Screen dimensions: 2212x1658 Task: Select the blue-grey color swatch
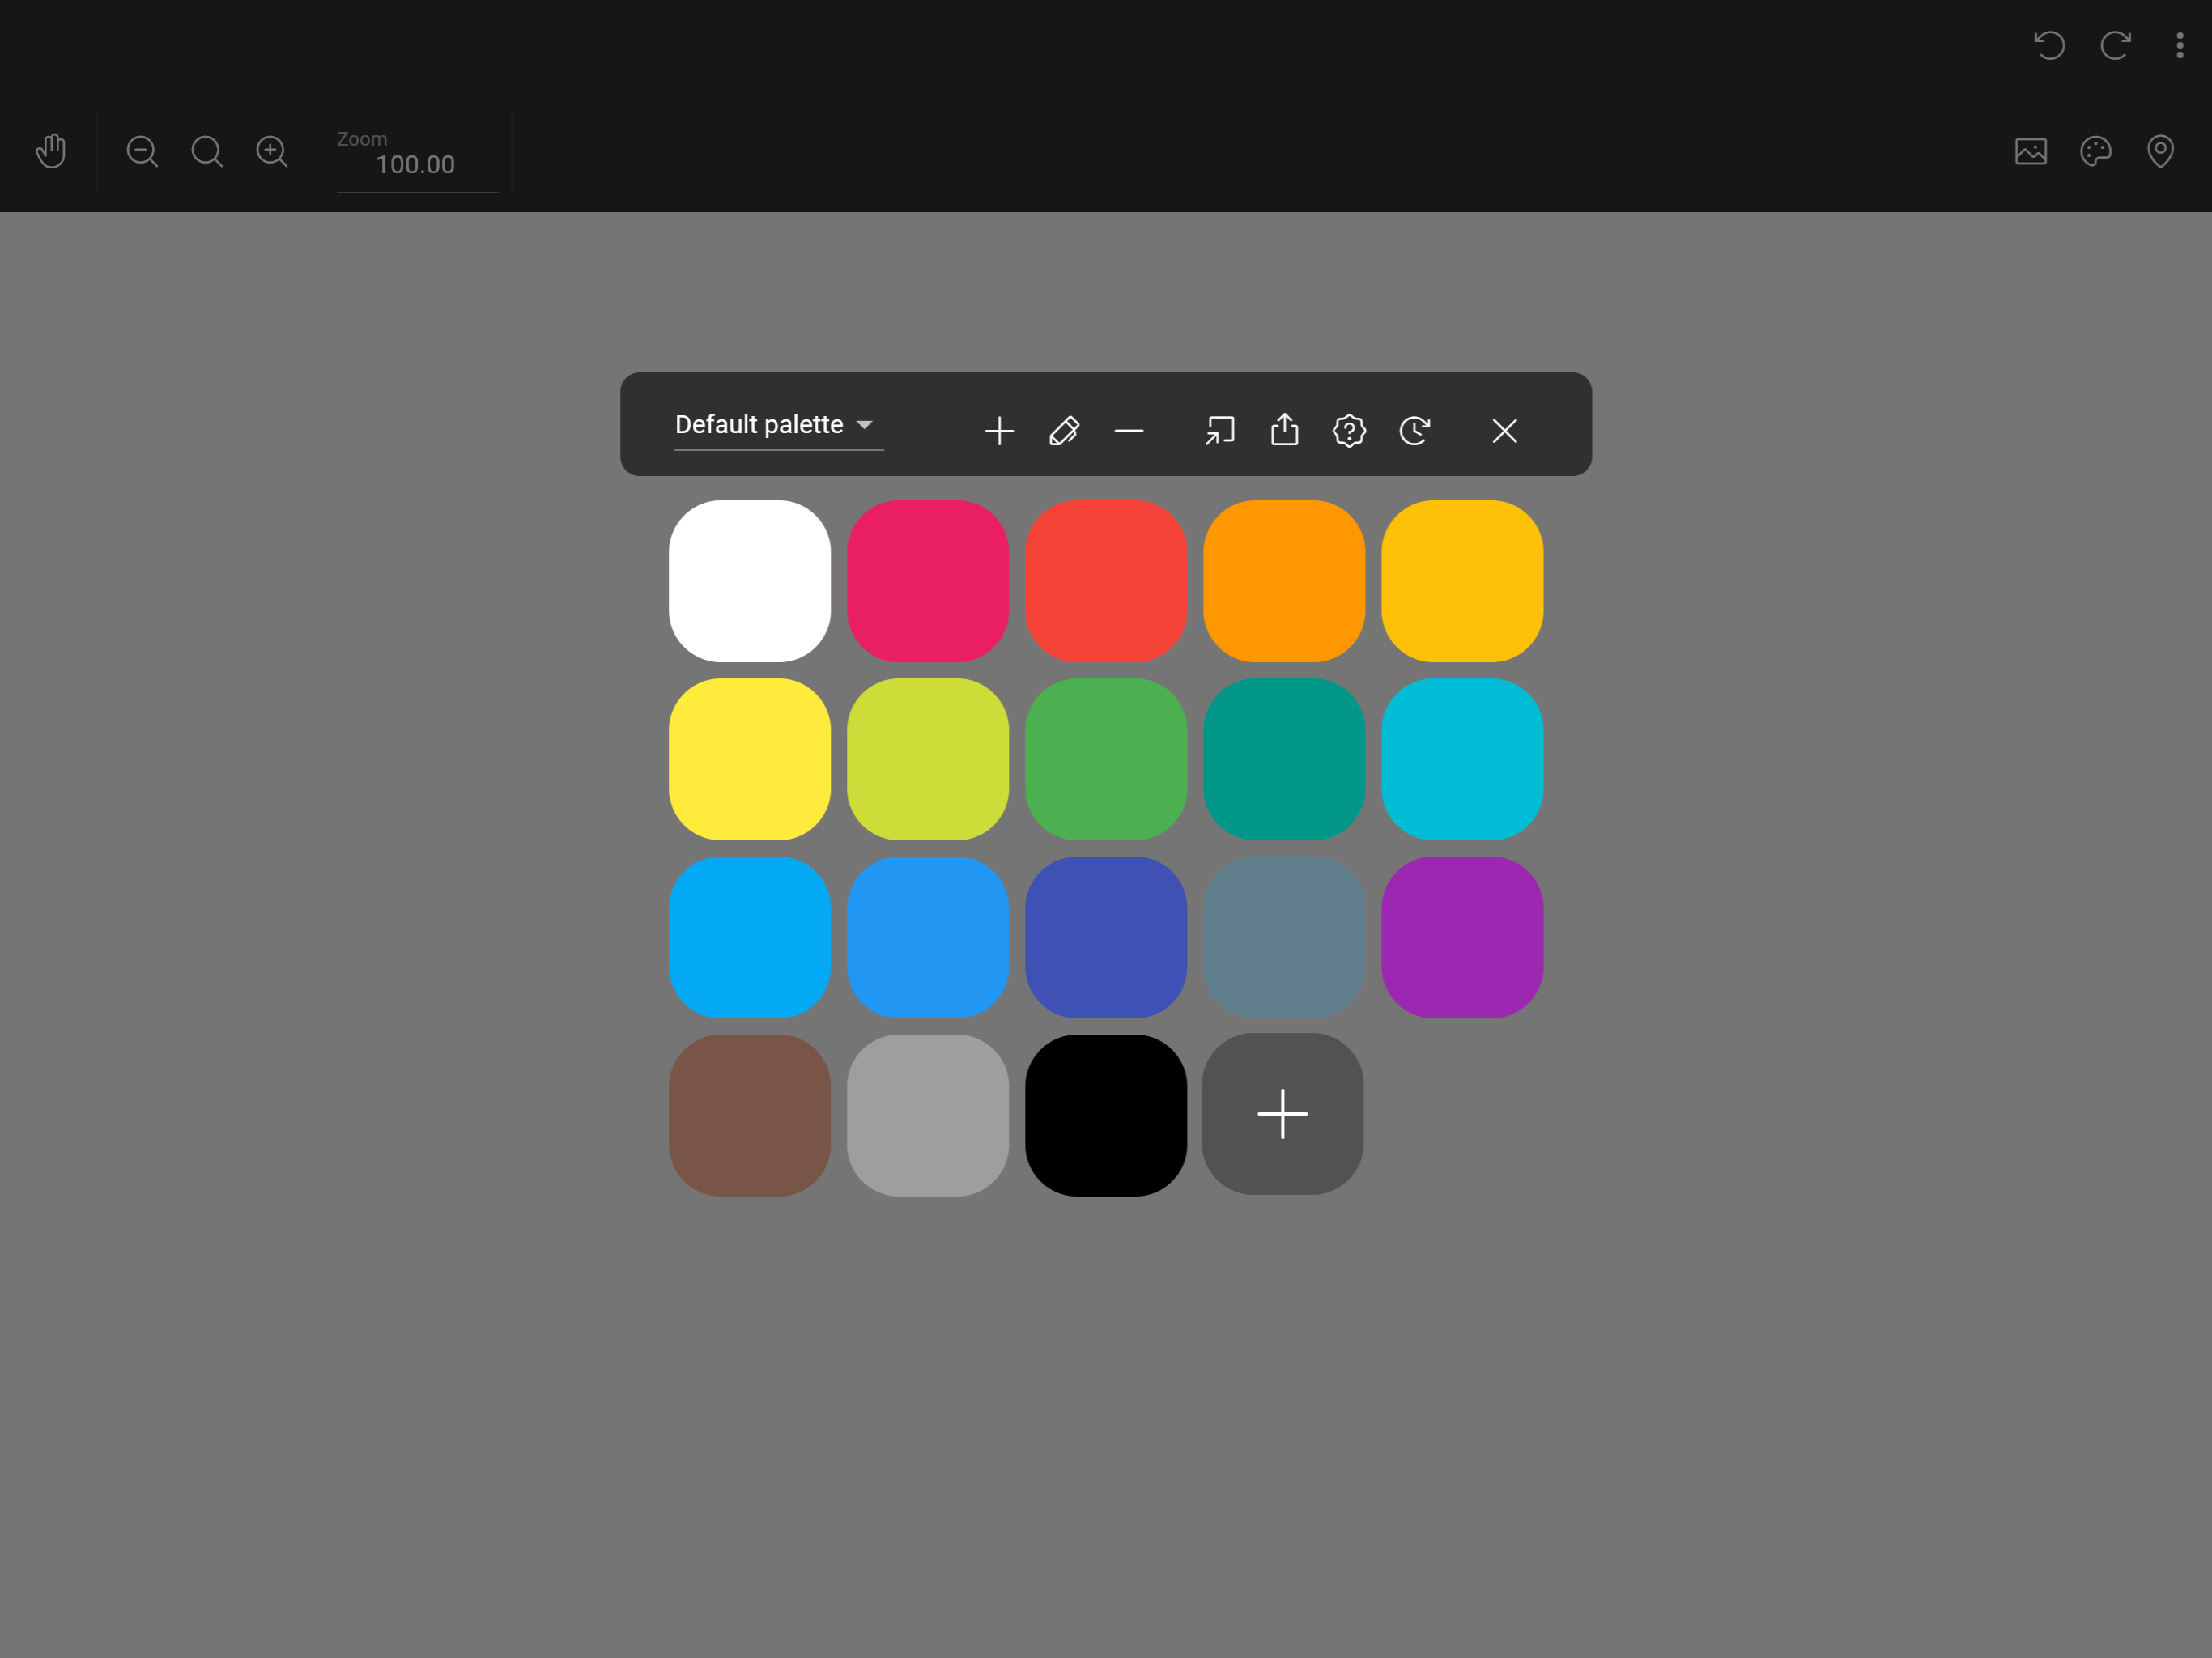point(1284,937)
